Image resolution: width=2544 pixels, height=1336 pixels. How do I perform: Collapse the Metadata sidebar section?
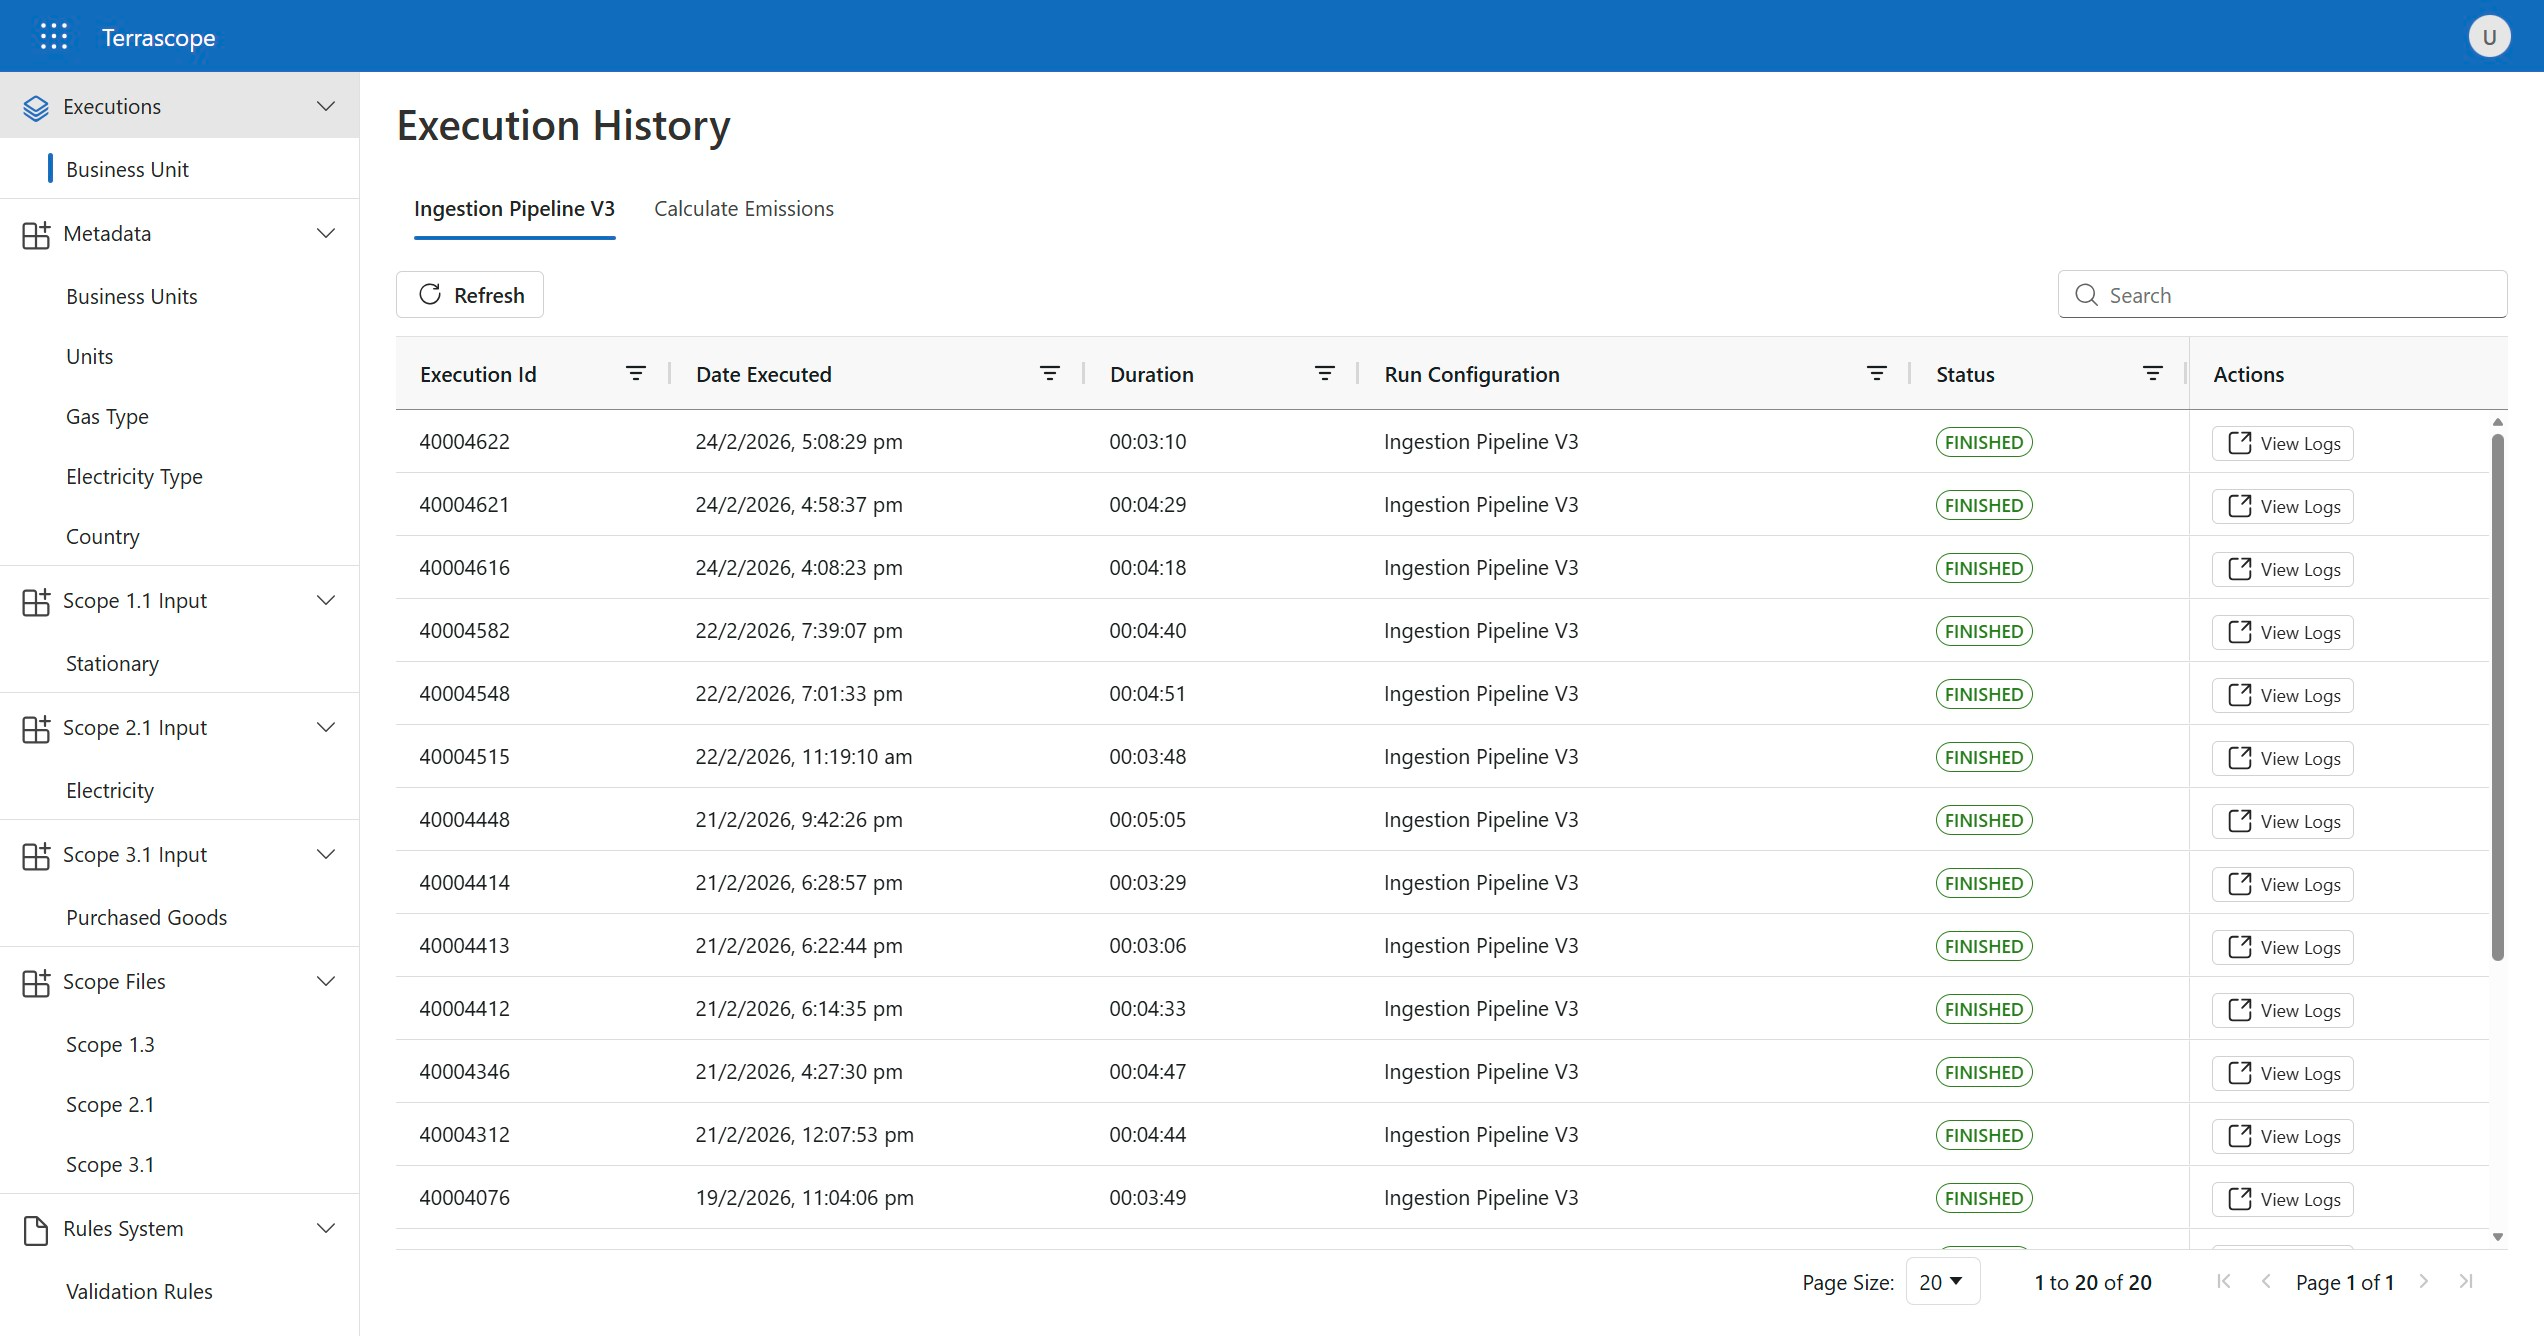tap(326, 234)
